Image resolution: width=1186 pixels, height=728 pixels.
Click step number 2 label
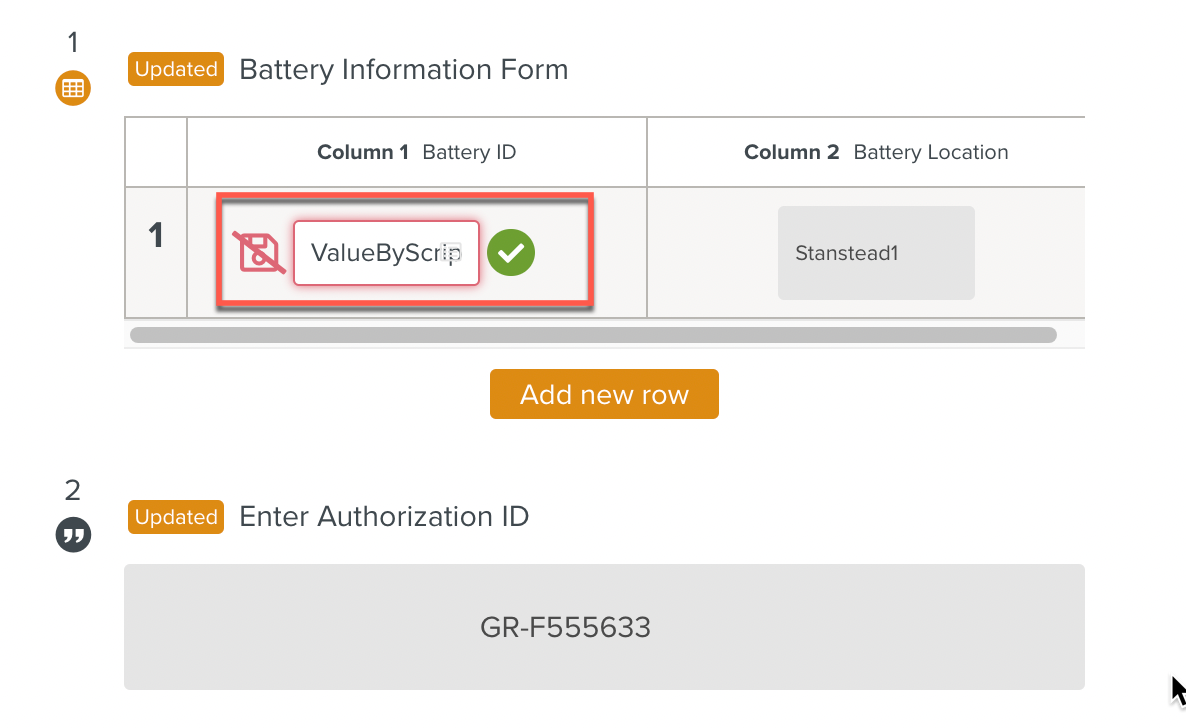[72, 490]
